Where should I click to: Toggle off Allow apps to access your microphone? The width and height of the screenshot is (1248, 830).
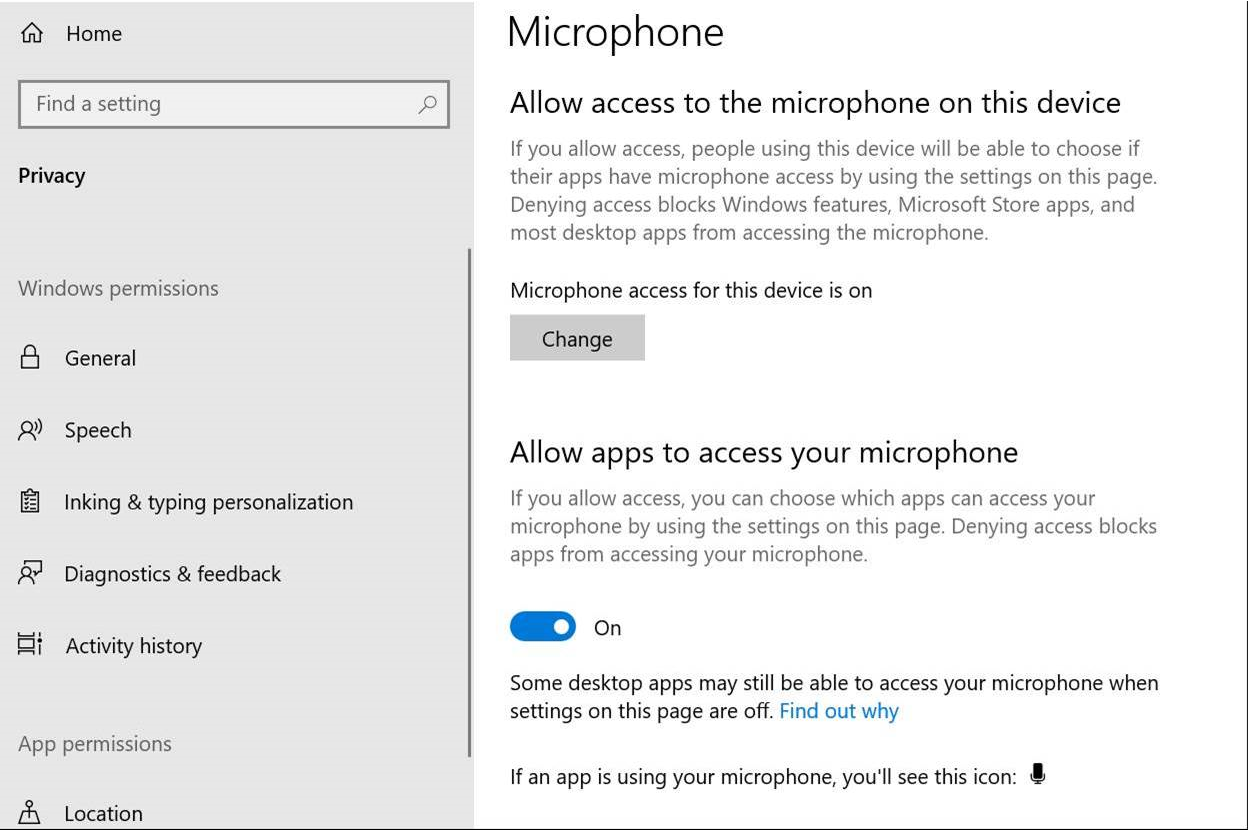click(x=542, y=626)
